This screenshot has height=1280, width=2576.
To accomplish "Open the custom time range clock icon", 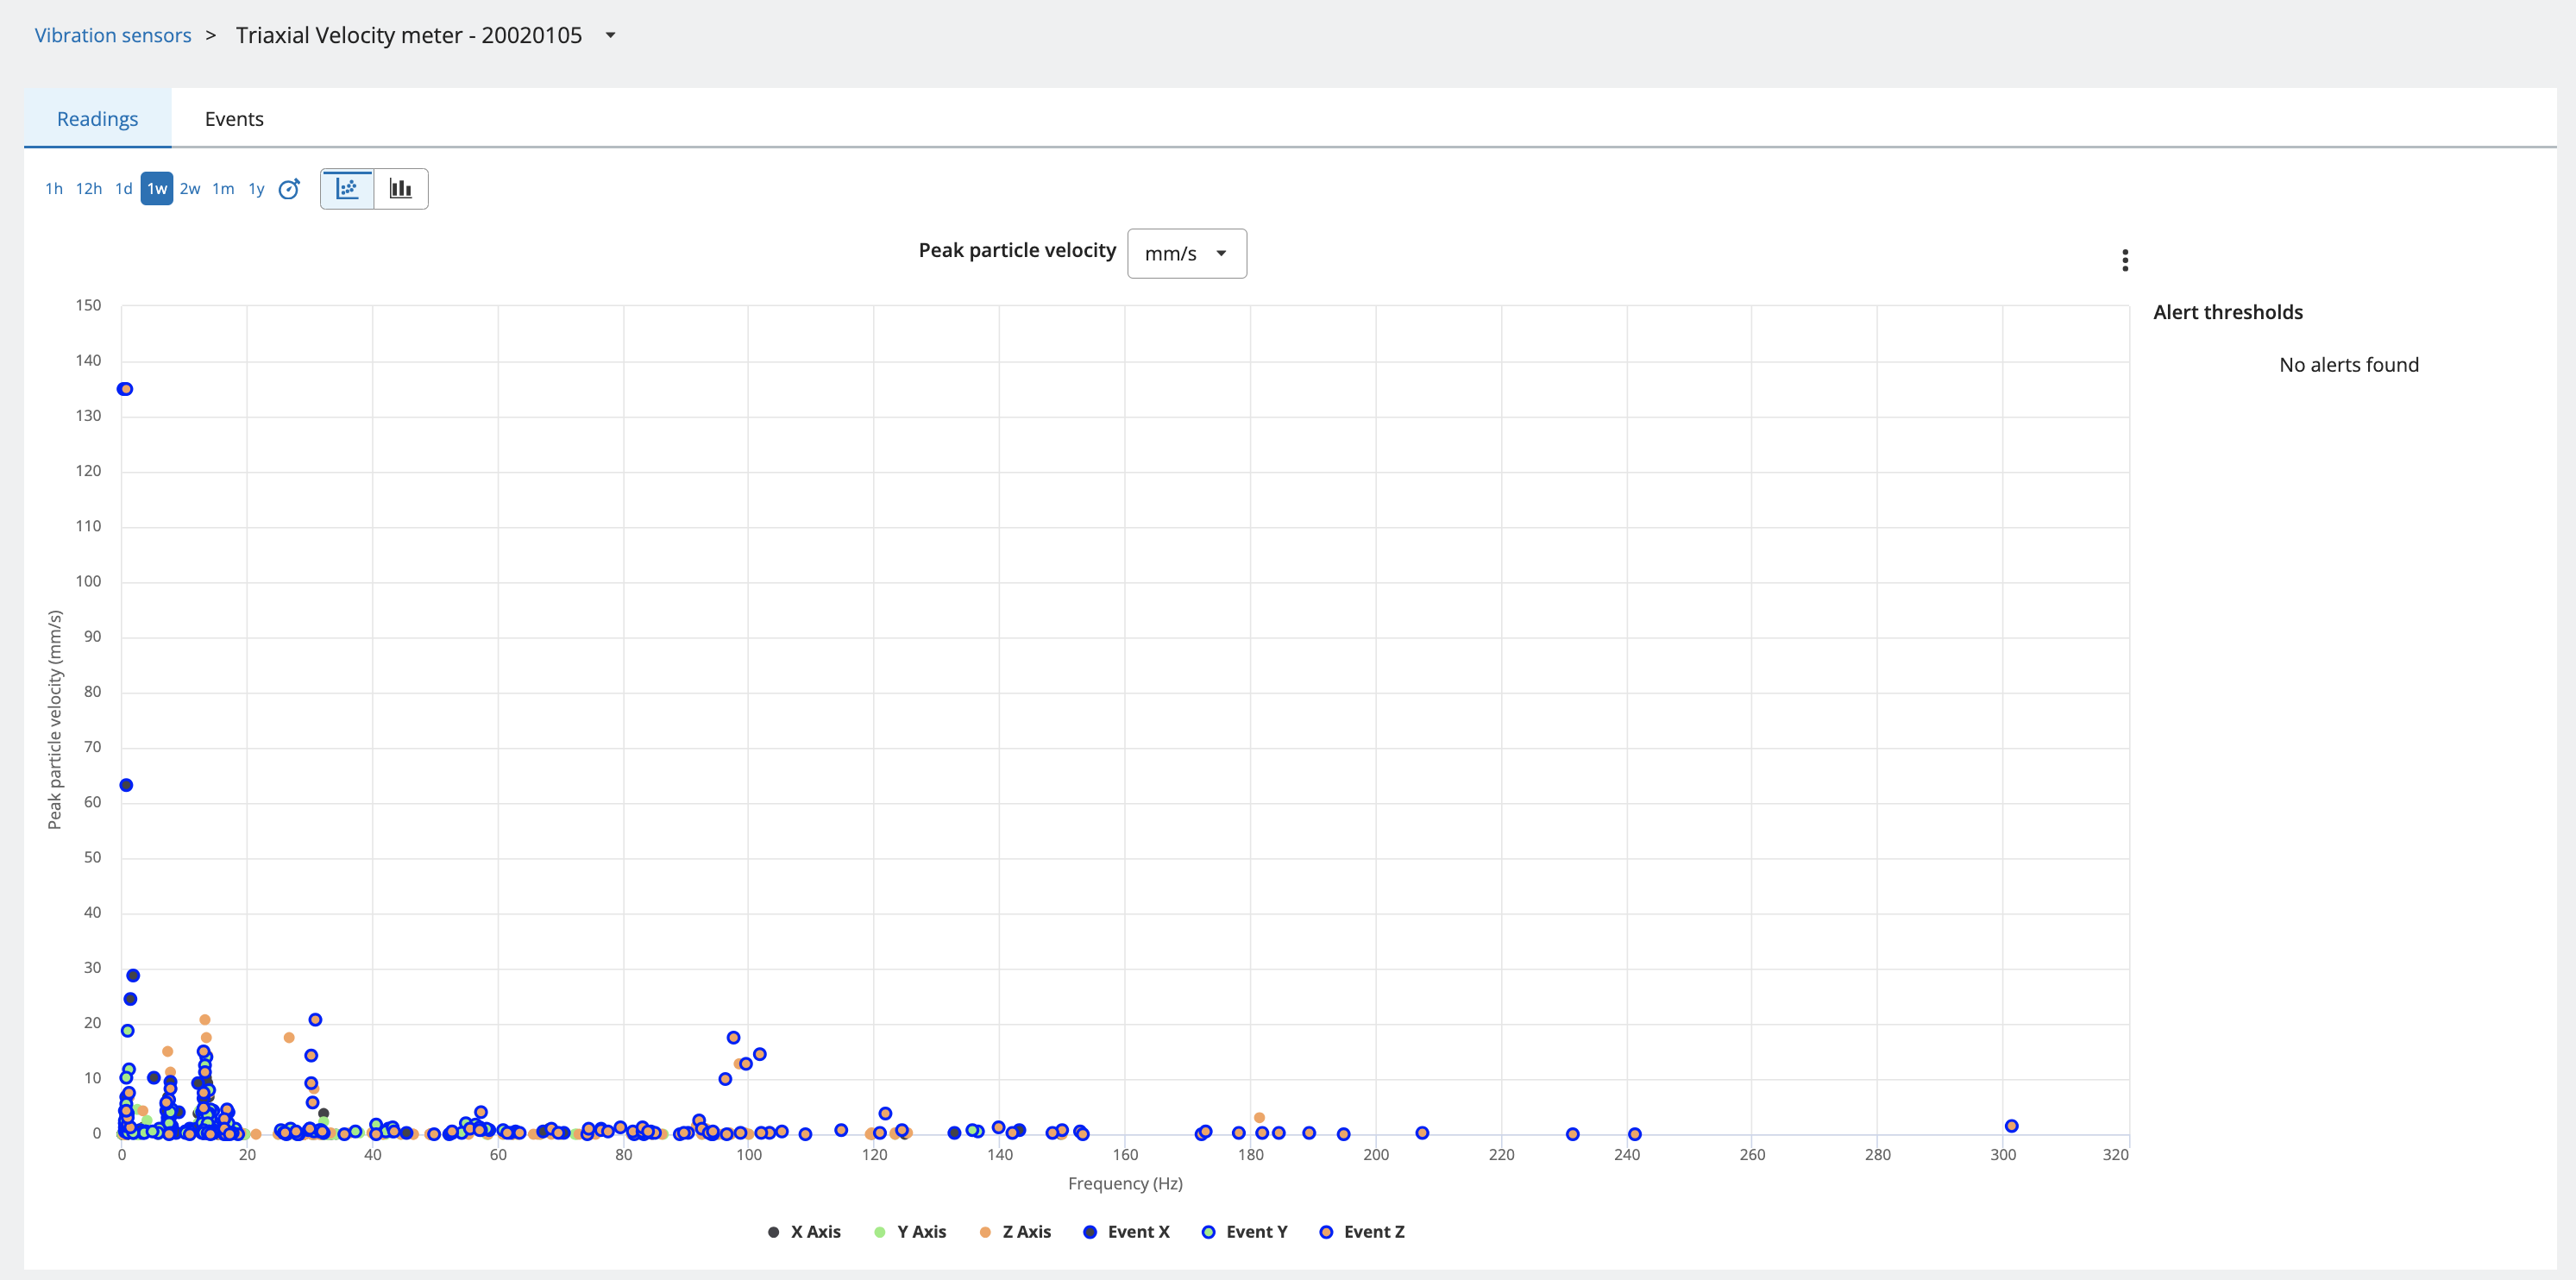I will pyautogui.click(x=289, y=189).
